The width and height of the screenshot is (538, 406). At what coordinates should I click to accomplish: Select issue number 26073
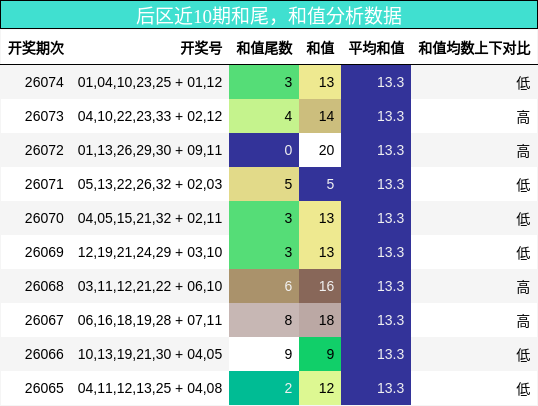point(44,116)
